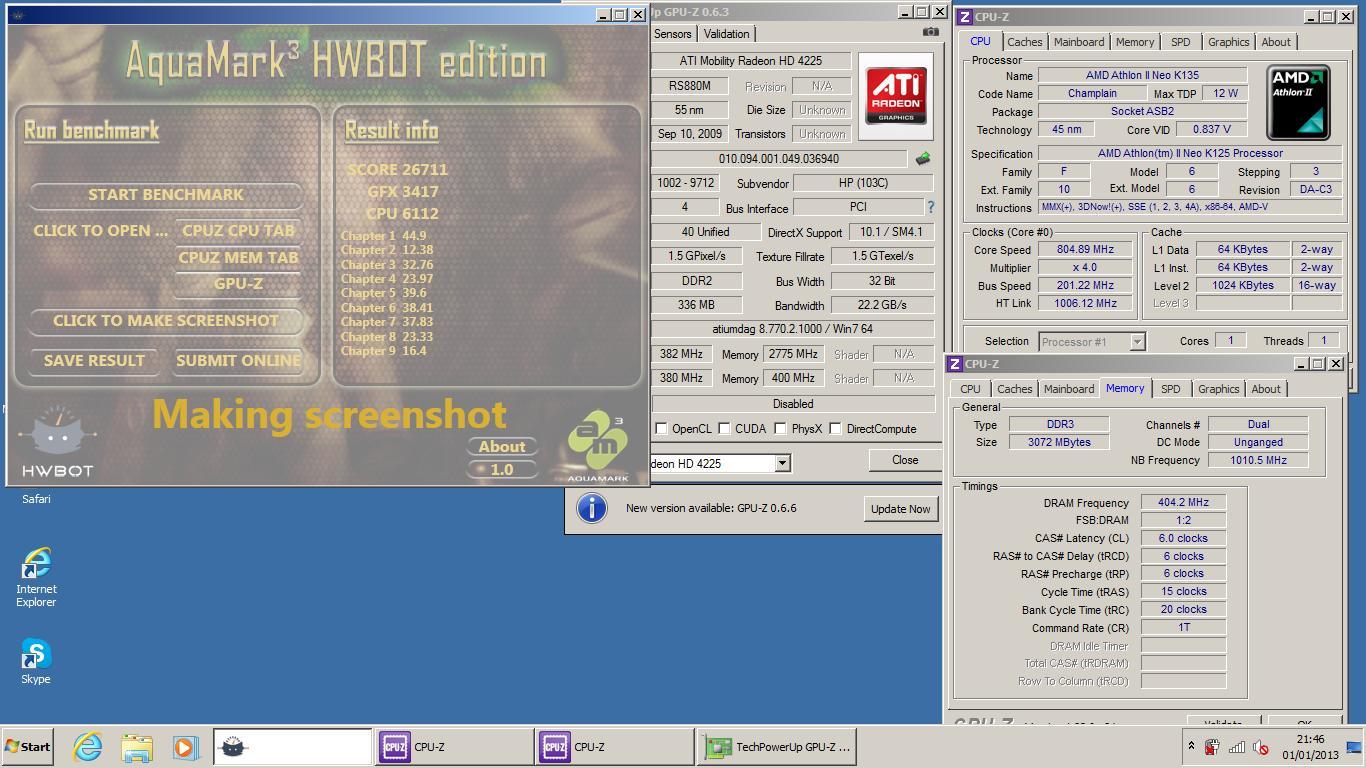This screenshot has height=768, width=1366.
Task: Select CPU tab in lower CPU-Z Memory window
Action: pyautogui.click(x=970, y=389)
